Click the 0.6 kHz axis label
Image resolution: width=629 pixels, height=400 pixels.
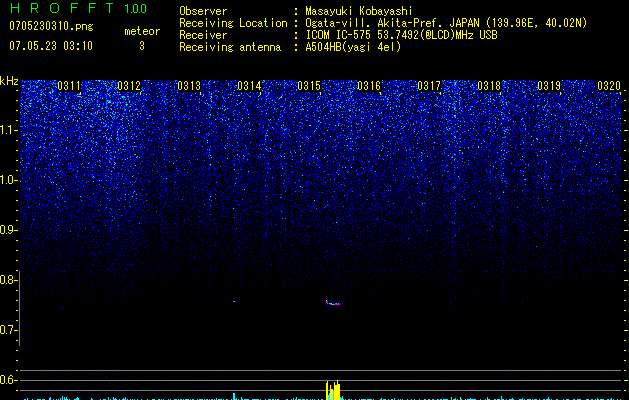coord(8,380)
